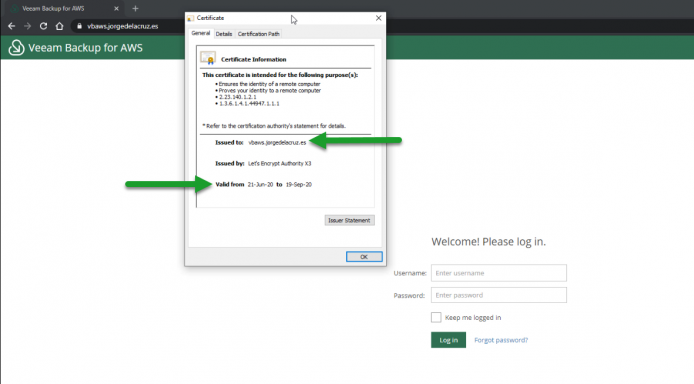The height and width of the screenshot is (384, 694).
Task: Open a new browser tab
Action: pyautogui.click(x=135, y=8)
